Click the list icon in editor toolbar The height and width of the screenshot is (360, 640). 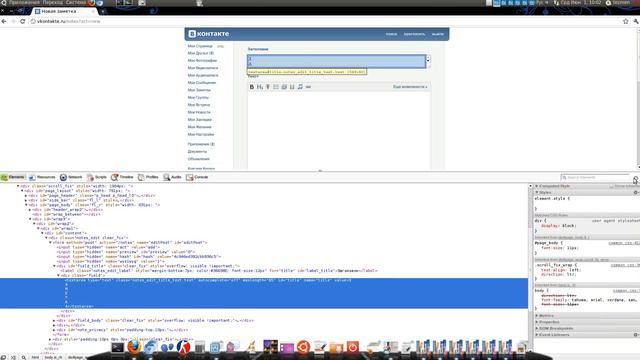(276, 87)
